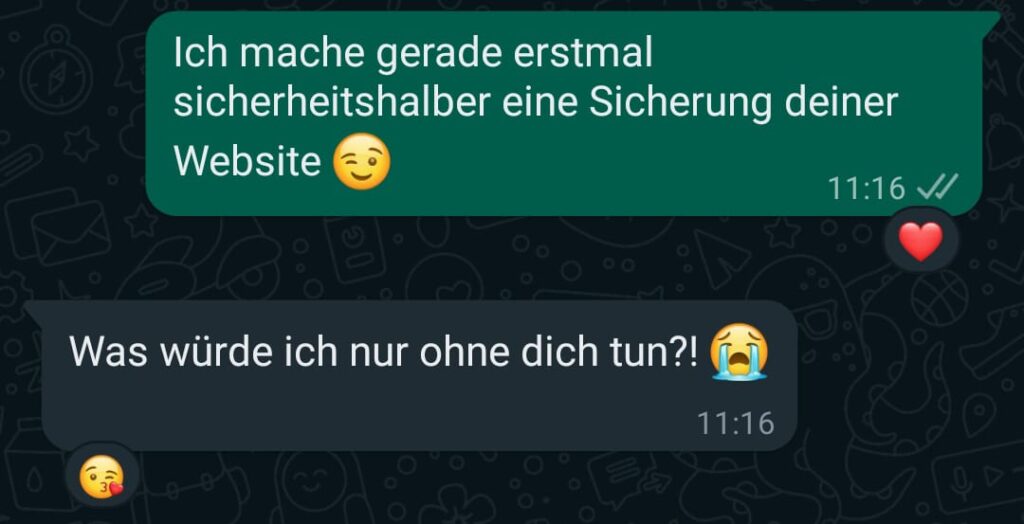1024x524 pixels.
Task: Tap the 11:16 time on green message
Action: [x=867, y=189]
